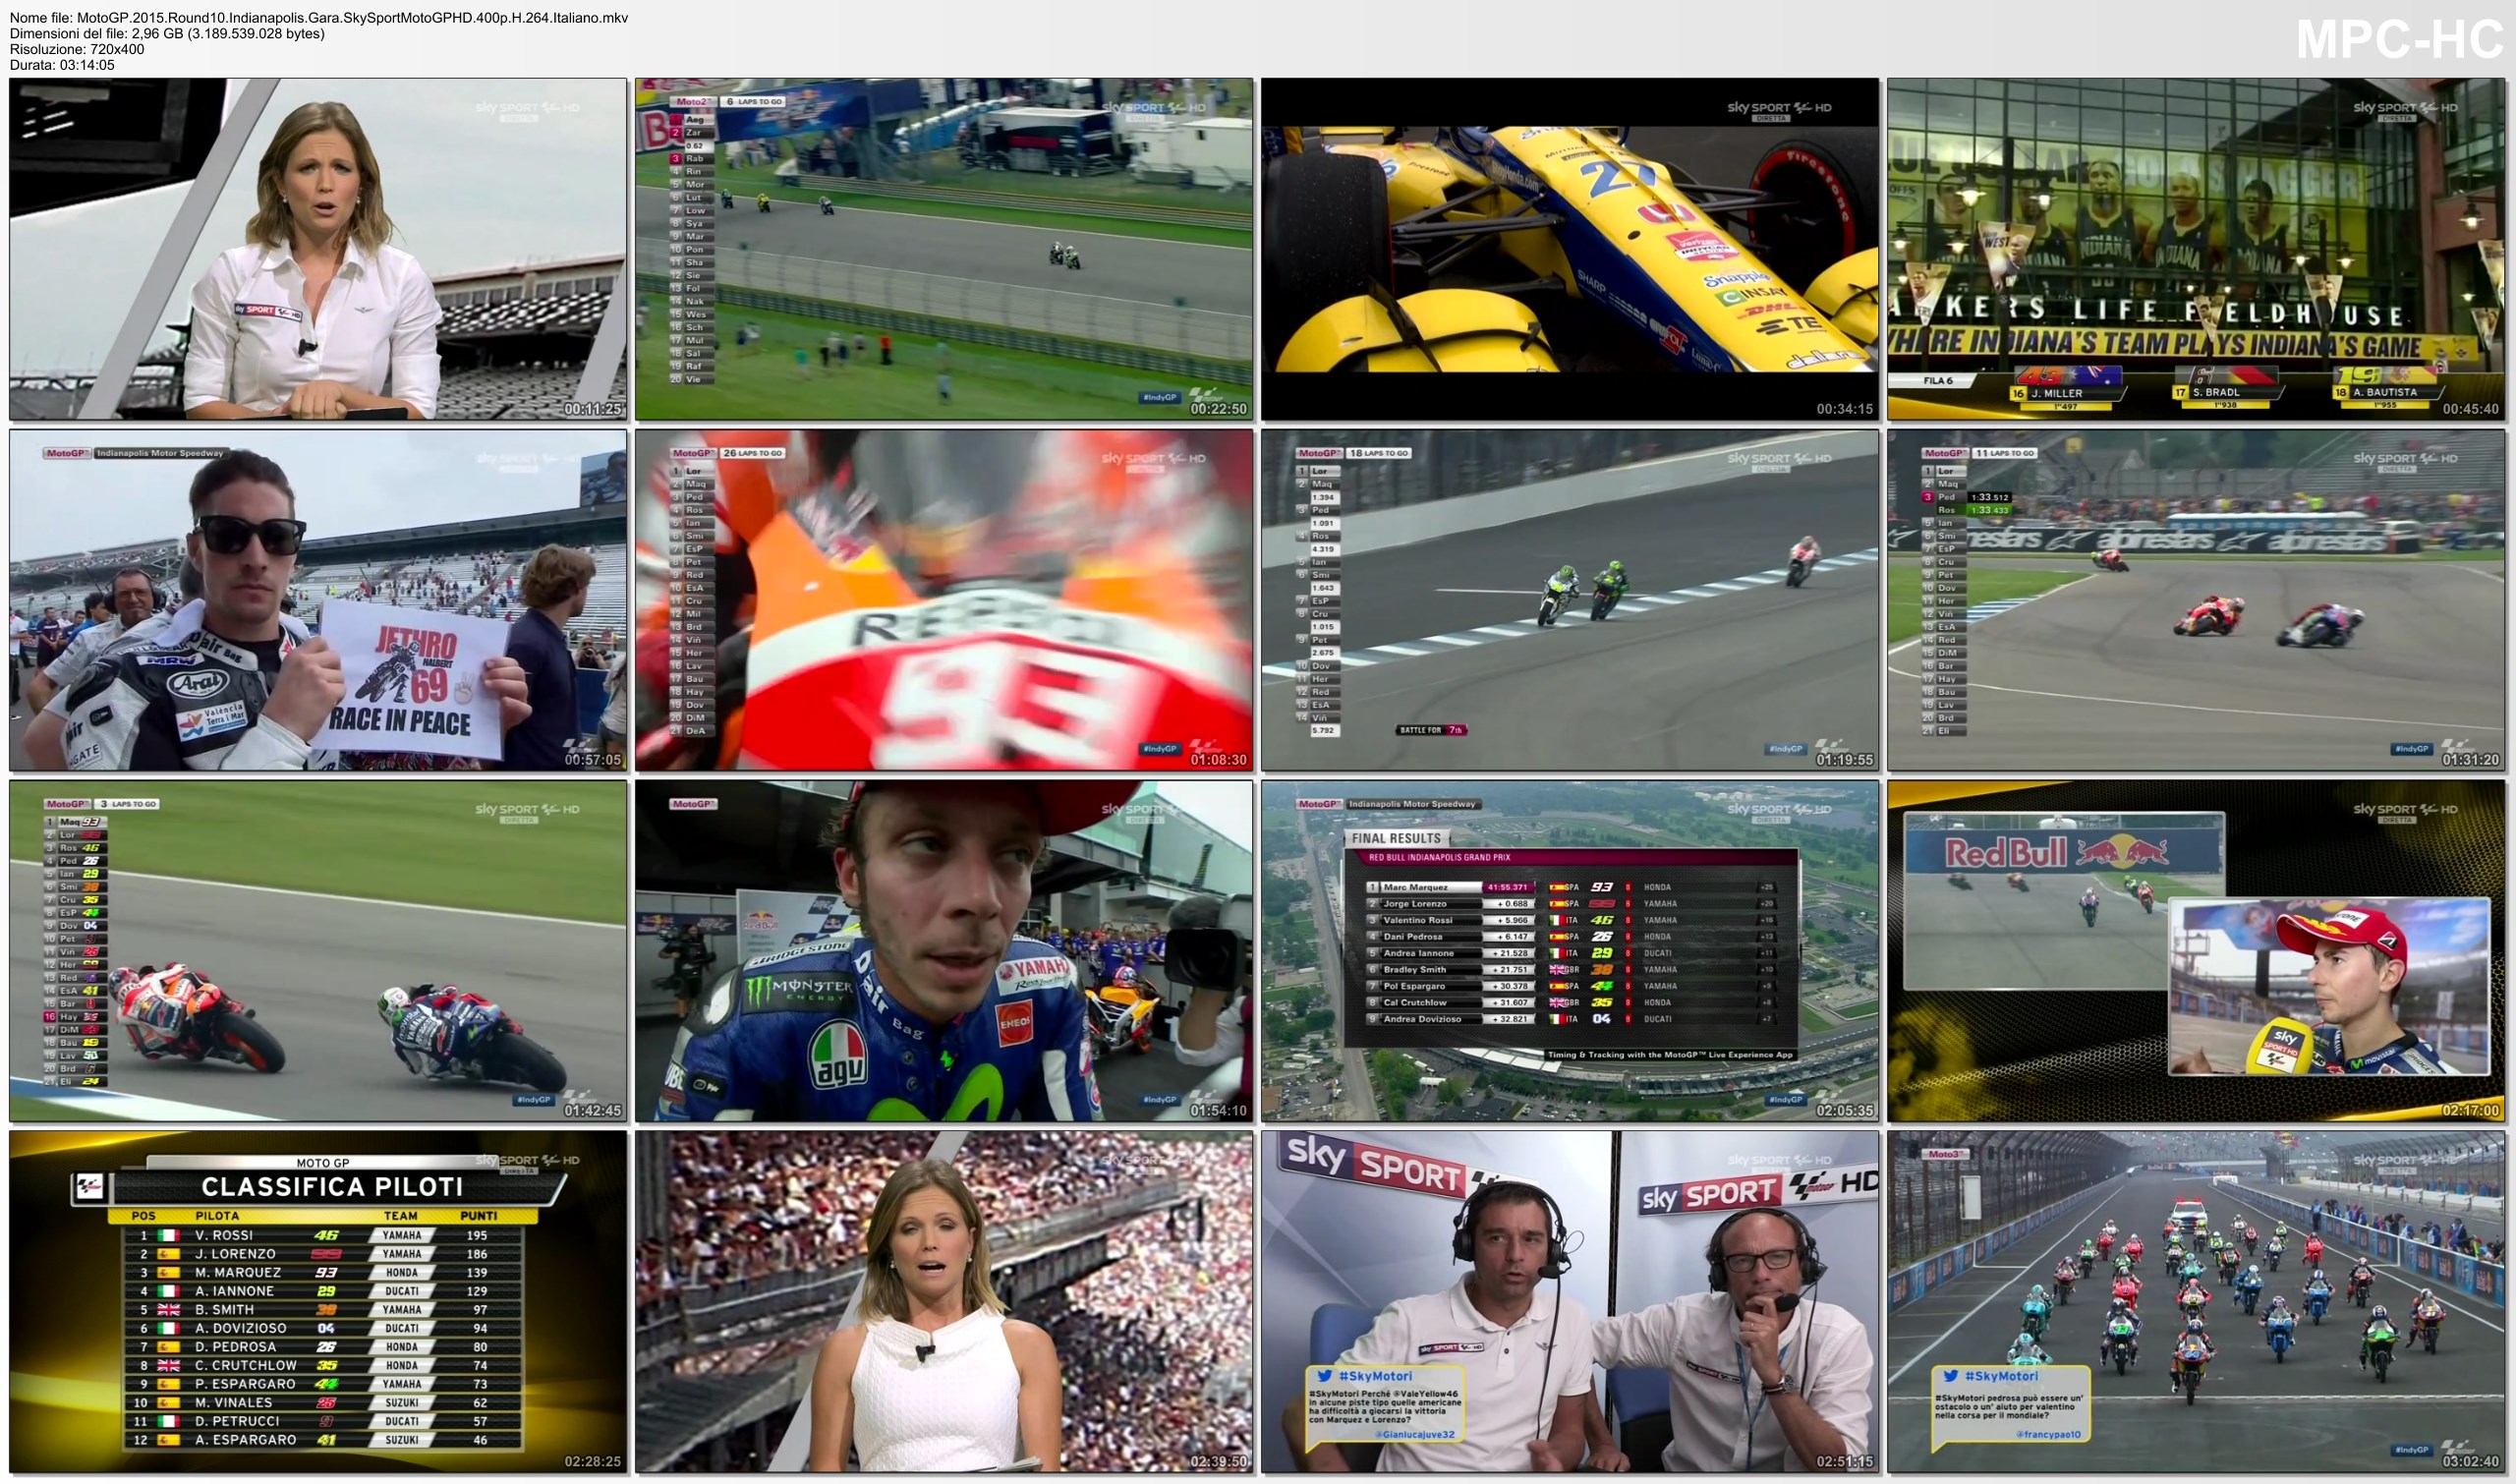Click 'M. MARQUEZ' row in the standings

[x=322, y=1273]
